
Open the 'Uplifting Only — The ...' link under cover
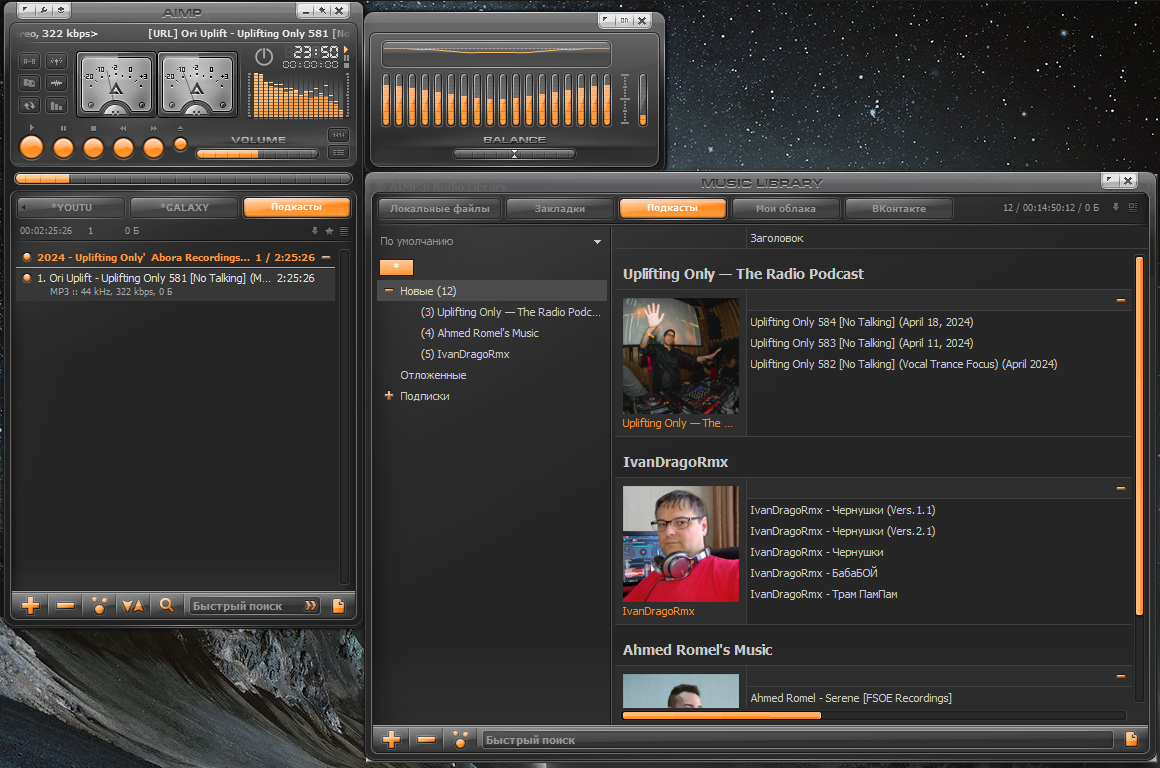678,423
